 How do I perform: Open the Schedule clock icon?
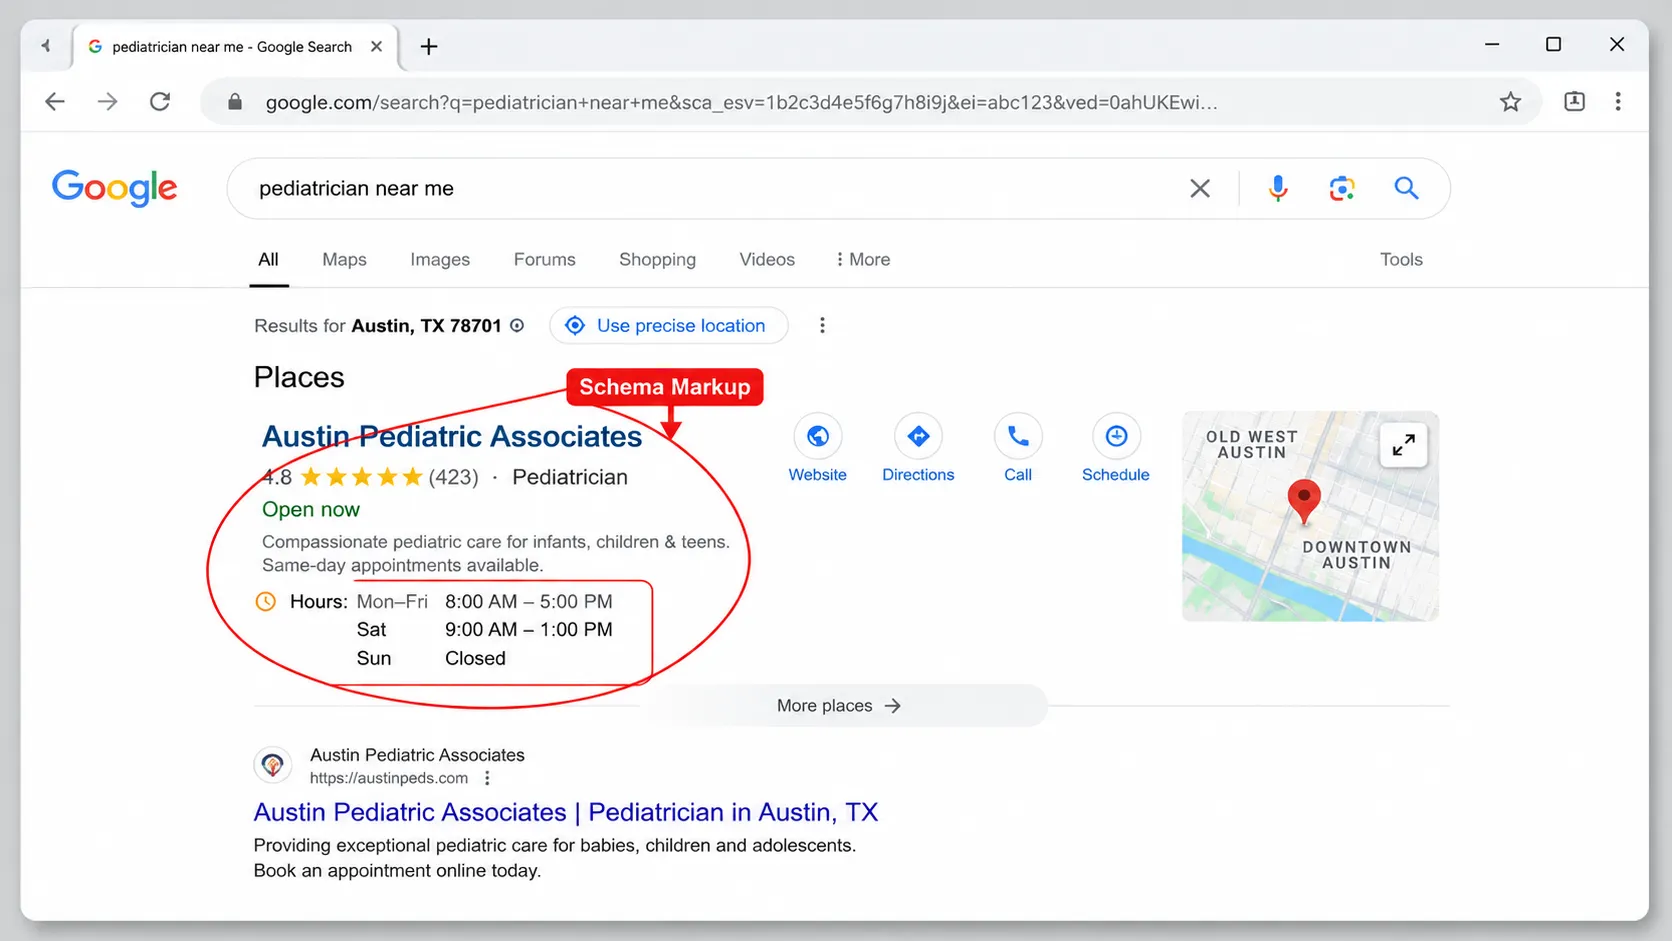pos(1116,436)
